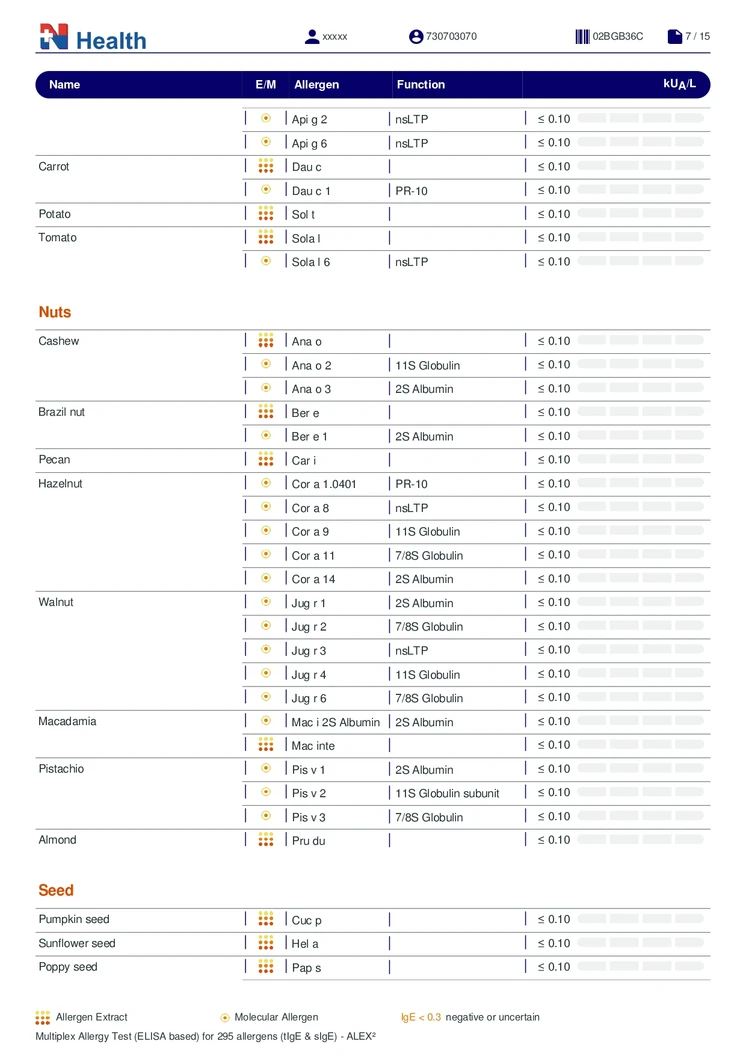The image size is (746, 1056).
Task: Click the Molecular Allergen legend icon
Action: pyautogui.click(x=225, y=1017)
